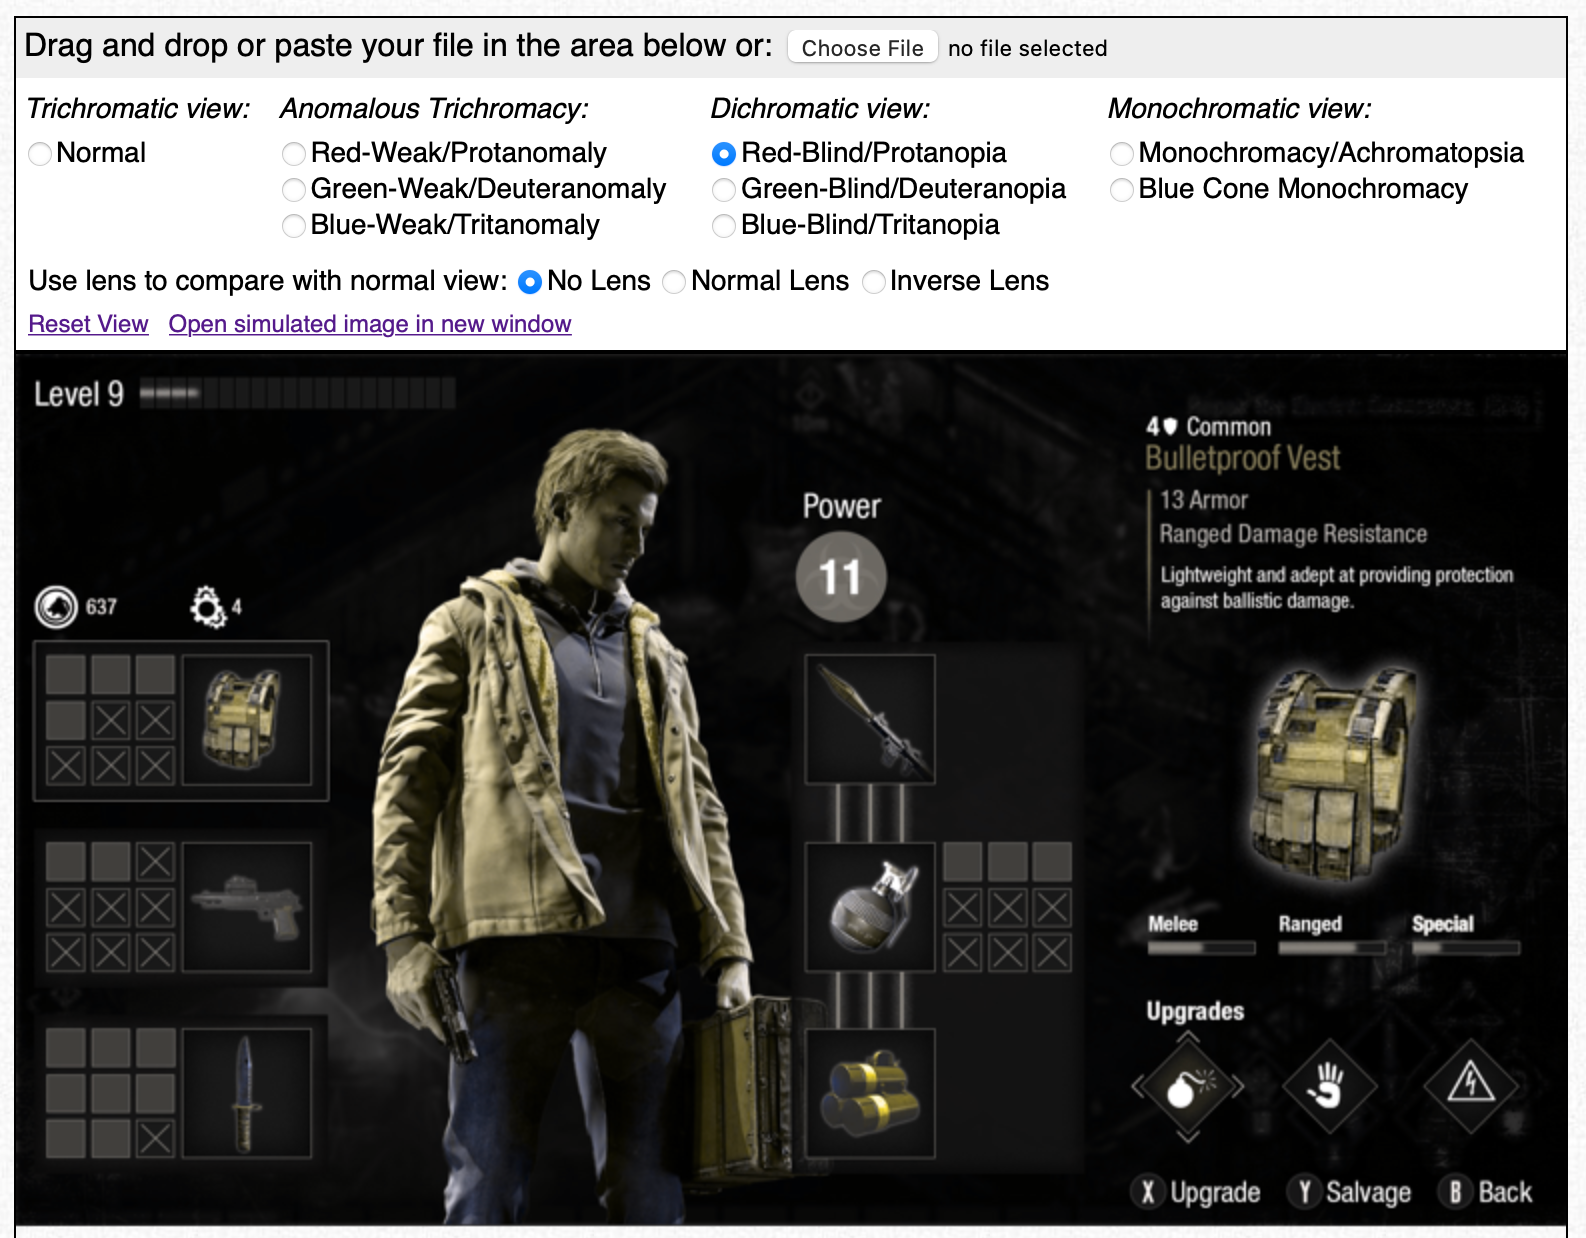Click the bulletproof vest inventory slot icon
Image resolution: width=1586 pixels, height=1238 pixels.
[247, 720]
